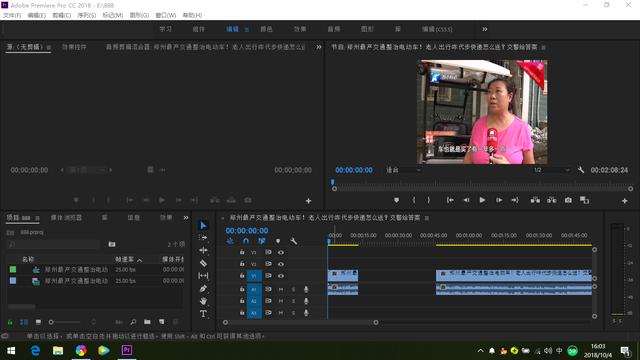Open the zoom level 适合 dropdown
Screen dimensions: 640x360
[403, 170]
